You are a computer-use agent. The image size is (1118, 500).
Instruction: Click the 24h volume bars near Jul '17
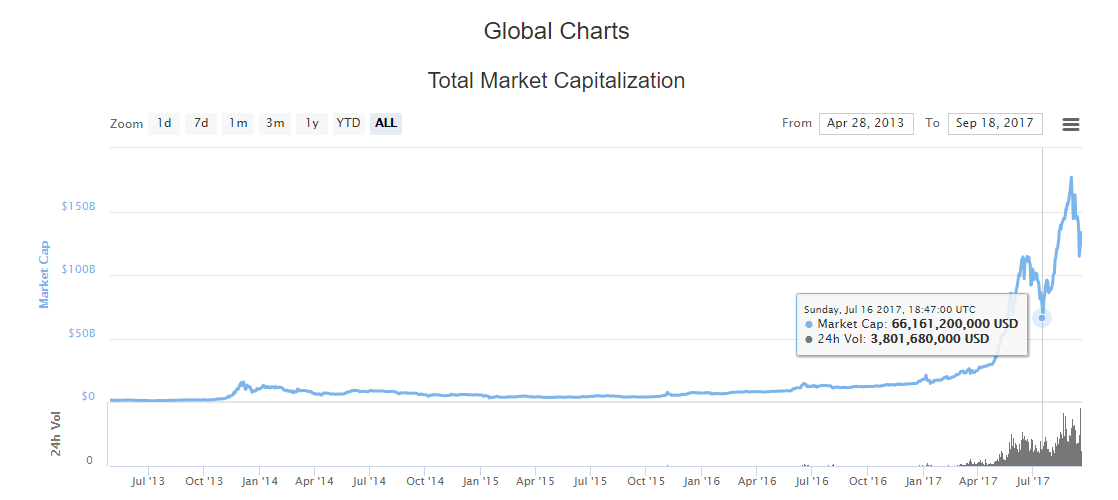pos(1030,450)
